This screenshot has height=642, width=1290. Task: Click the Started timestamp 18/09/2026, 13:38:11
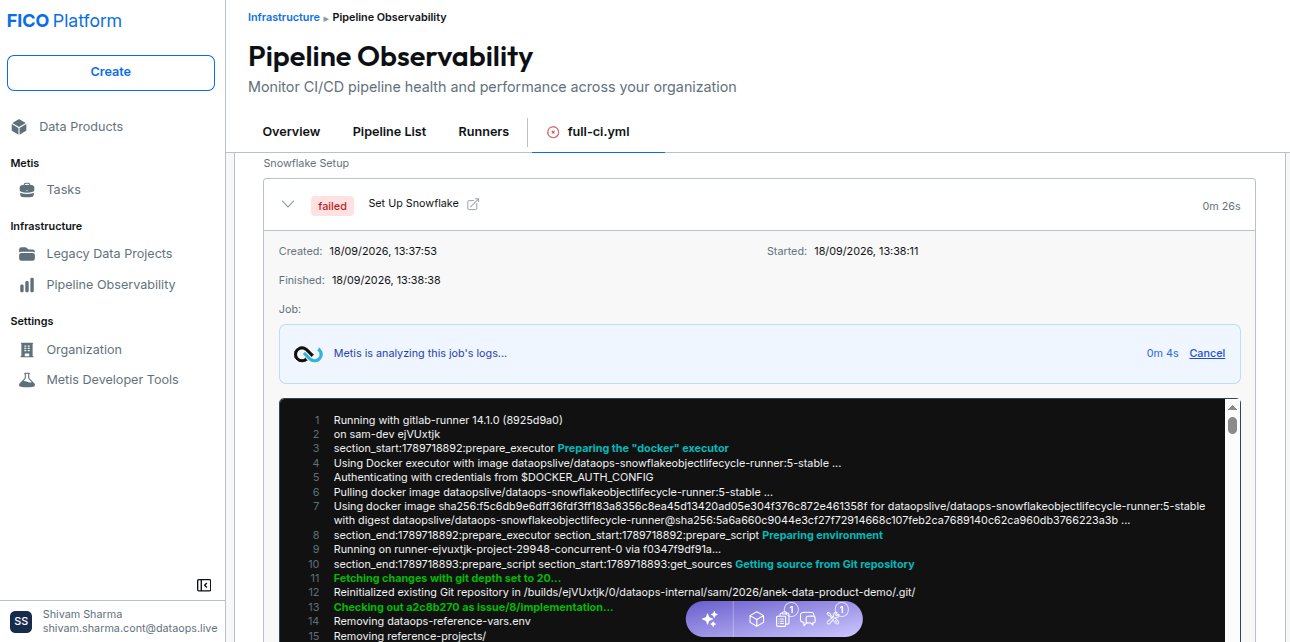[x=866, y=251]
